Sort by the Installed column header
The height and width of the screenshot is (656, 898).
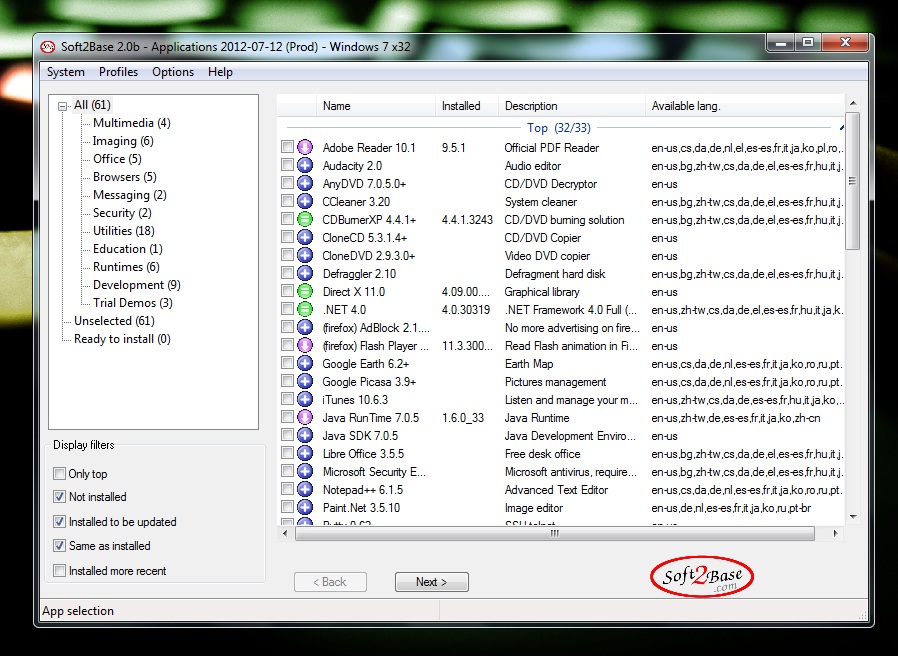[467, 106]
